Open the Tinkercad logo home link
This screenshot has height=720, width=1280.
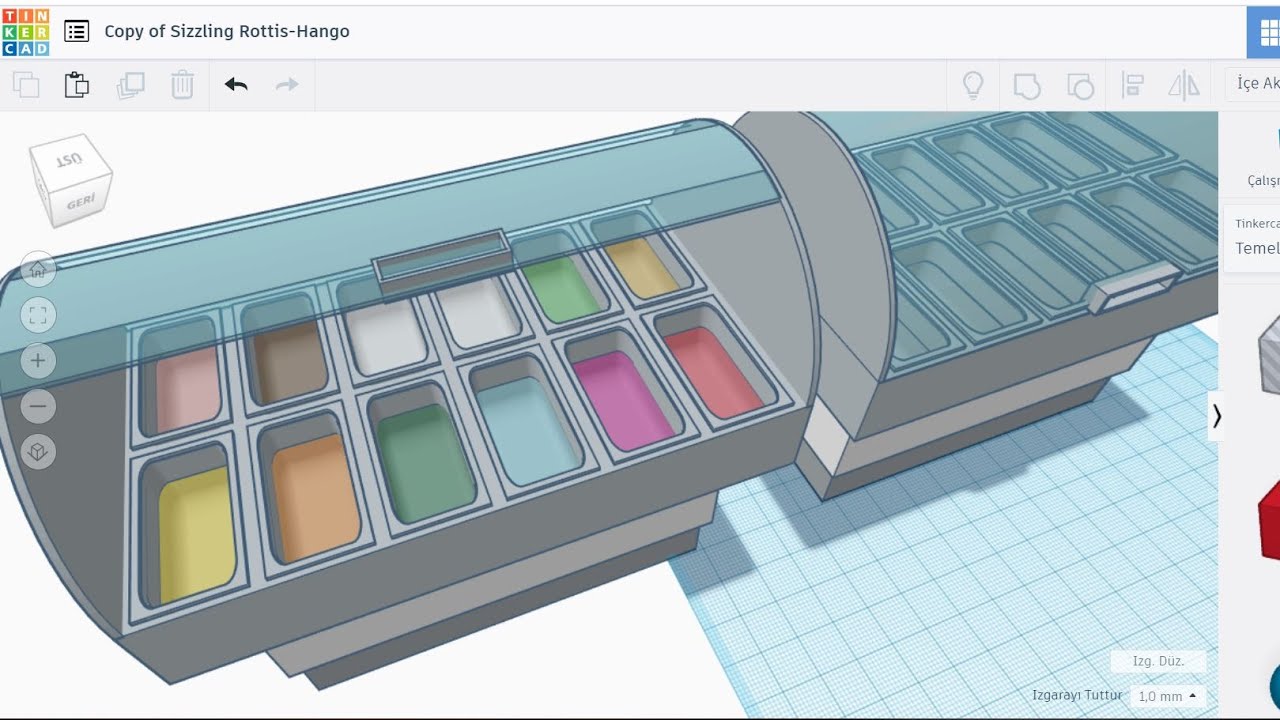pyautogui.click(x=25, y=31)
